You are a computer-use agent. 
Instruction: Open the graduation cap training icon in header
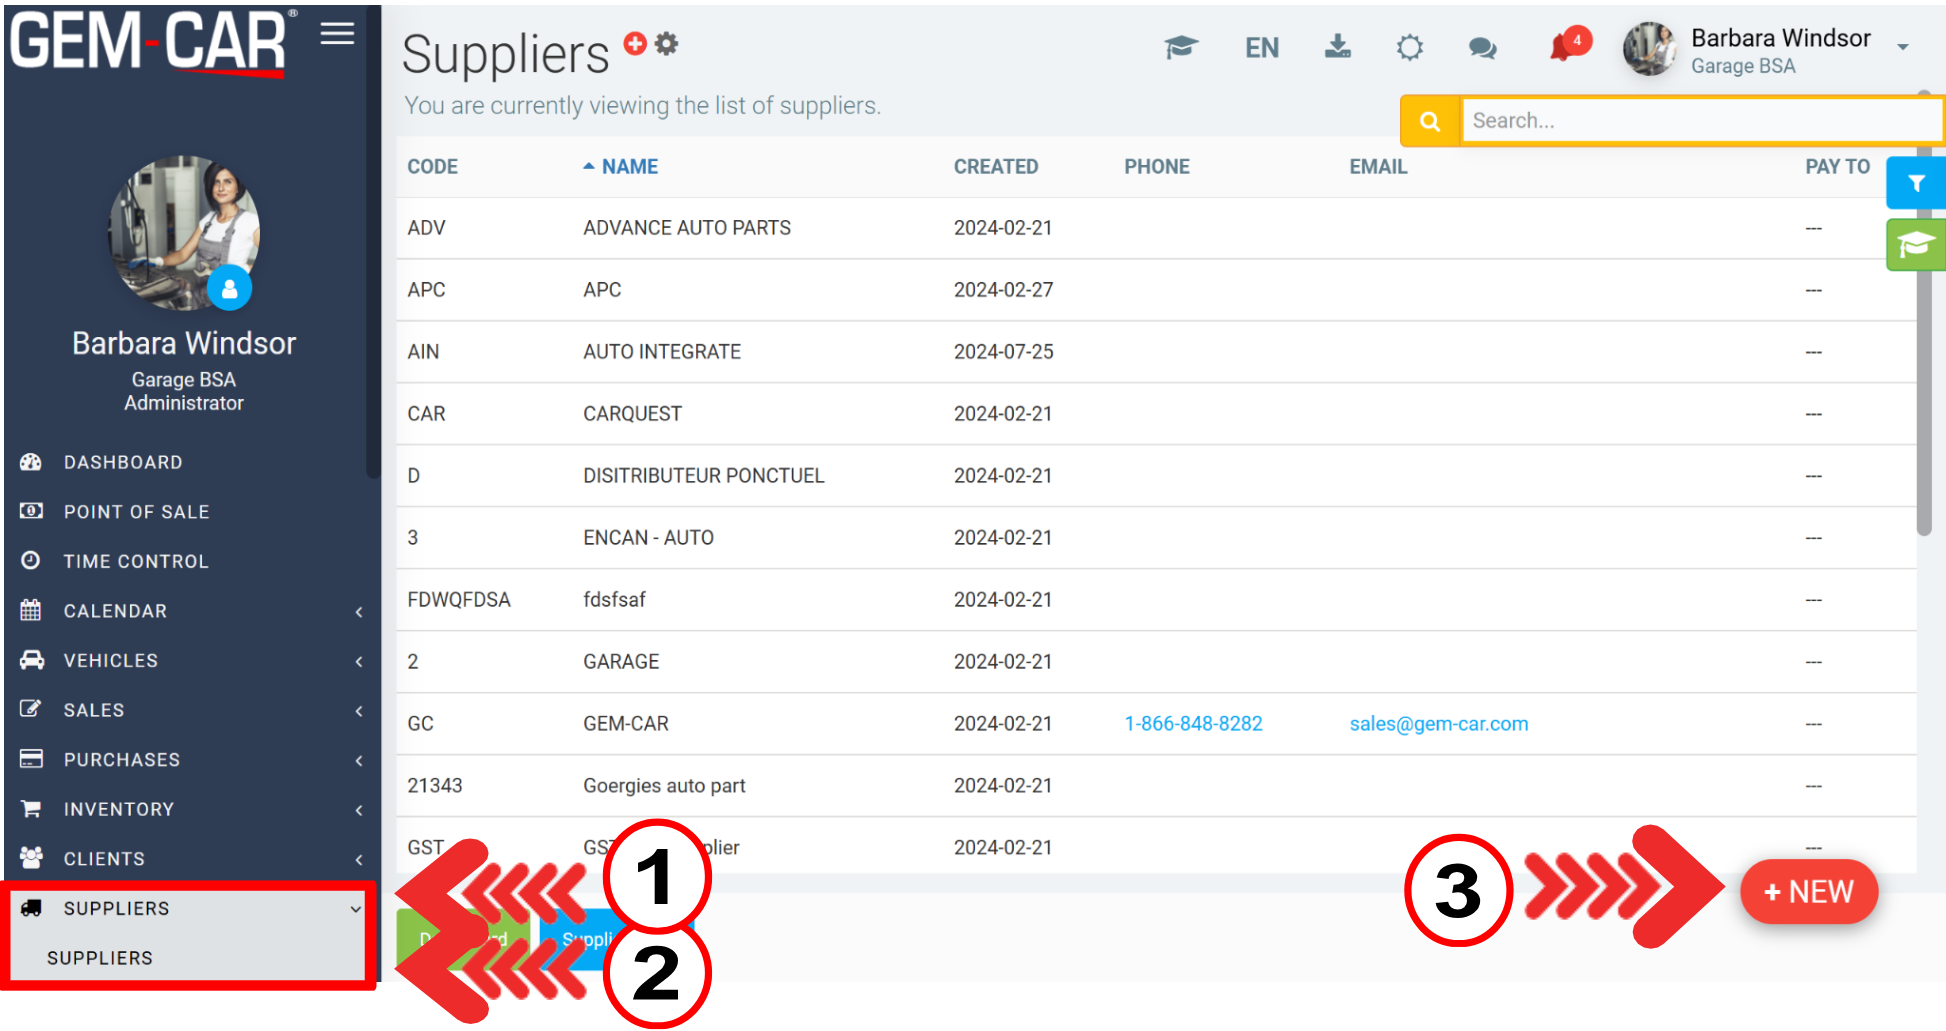tap(1181, 47)
